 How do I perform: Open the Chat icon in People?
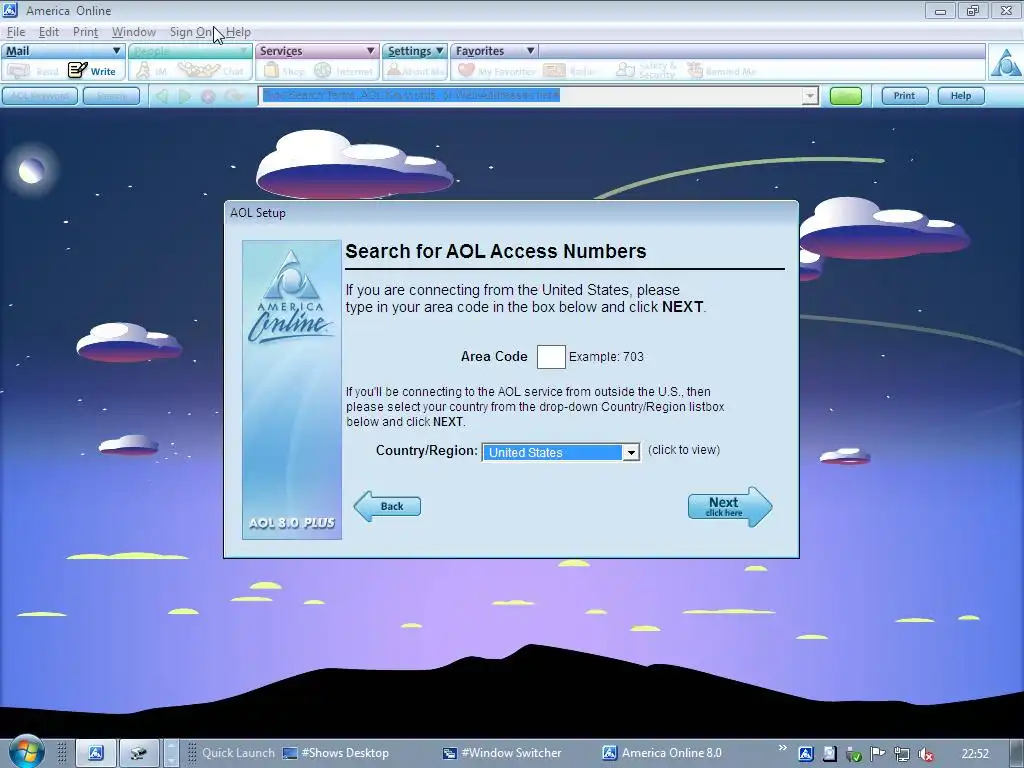[199, 70]
